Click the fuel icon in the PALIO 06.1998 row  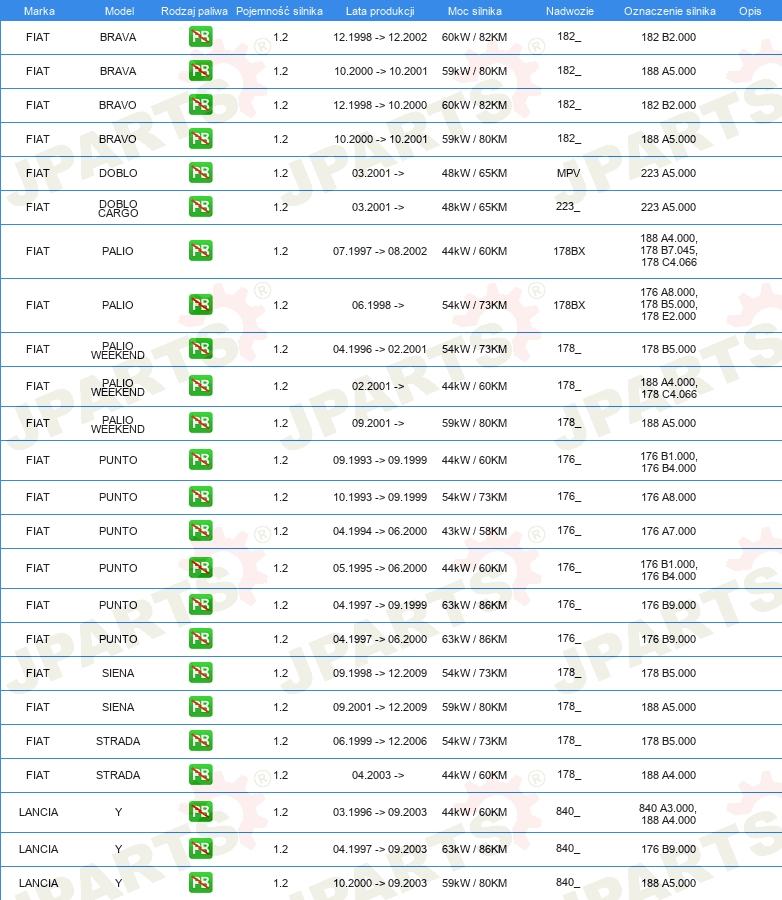[x=200, y=305]
